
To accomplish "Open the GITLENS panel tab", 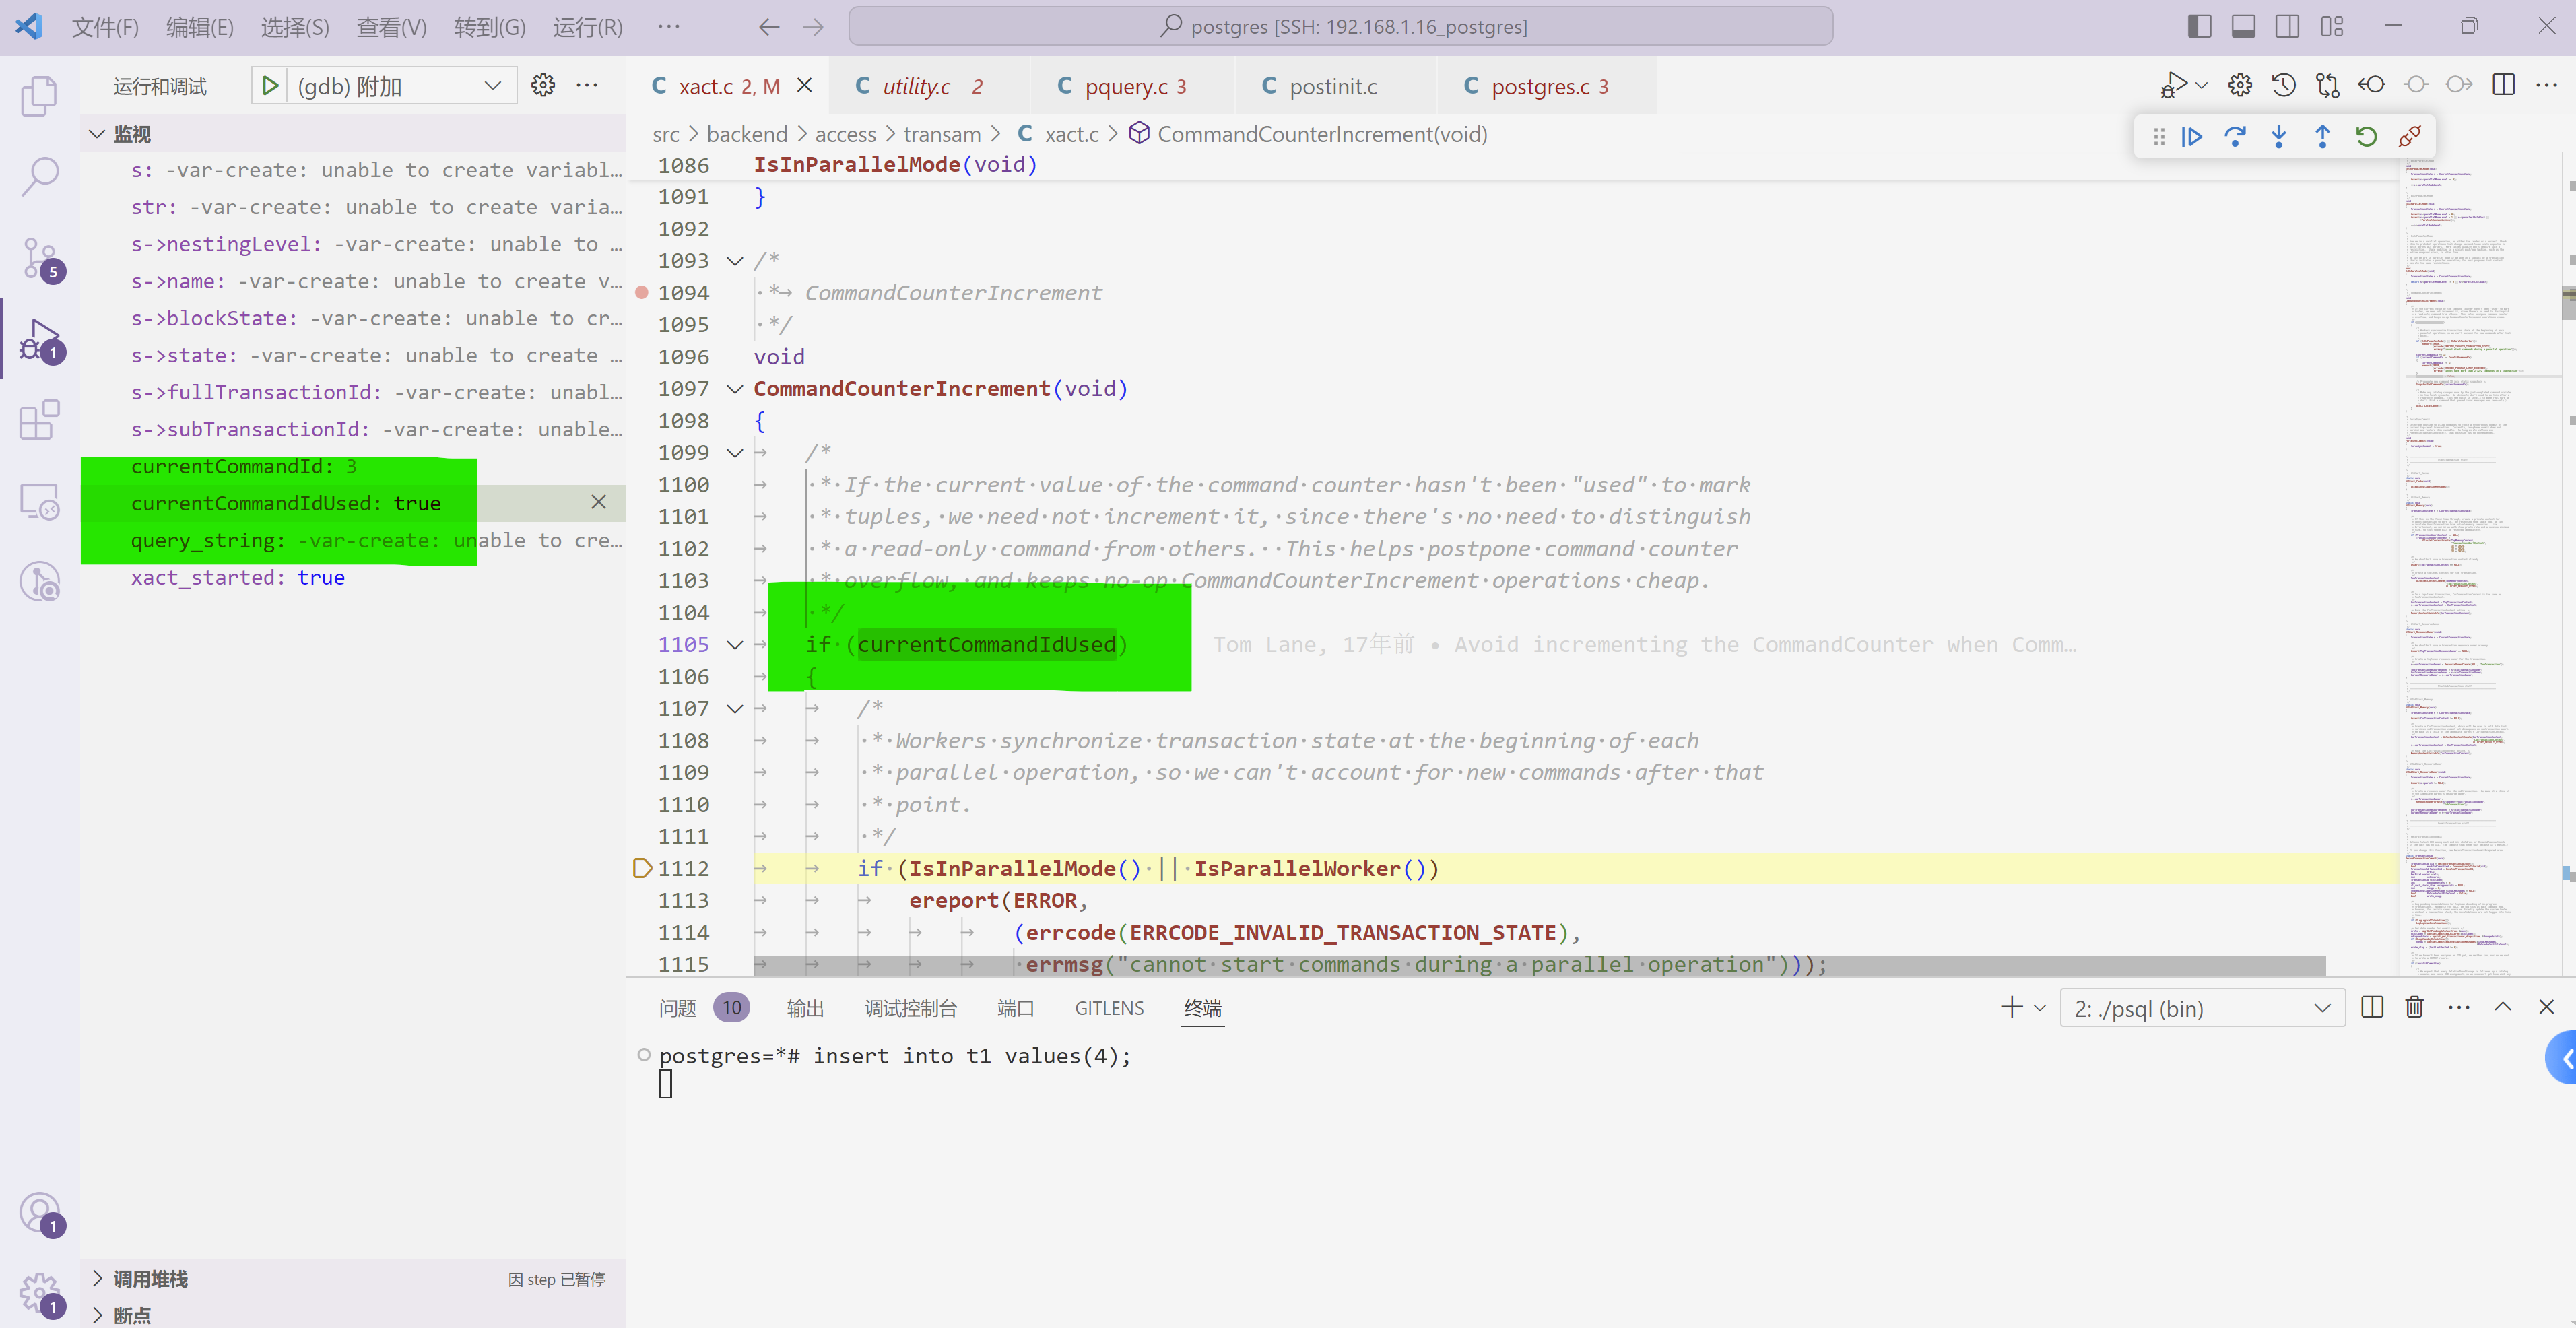I will tap(1109, 1008).
